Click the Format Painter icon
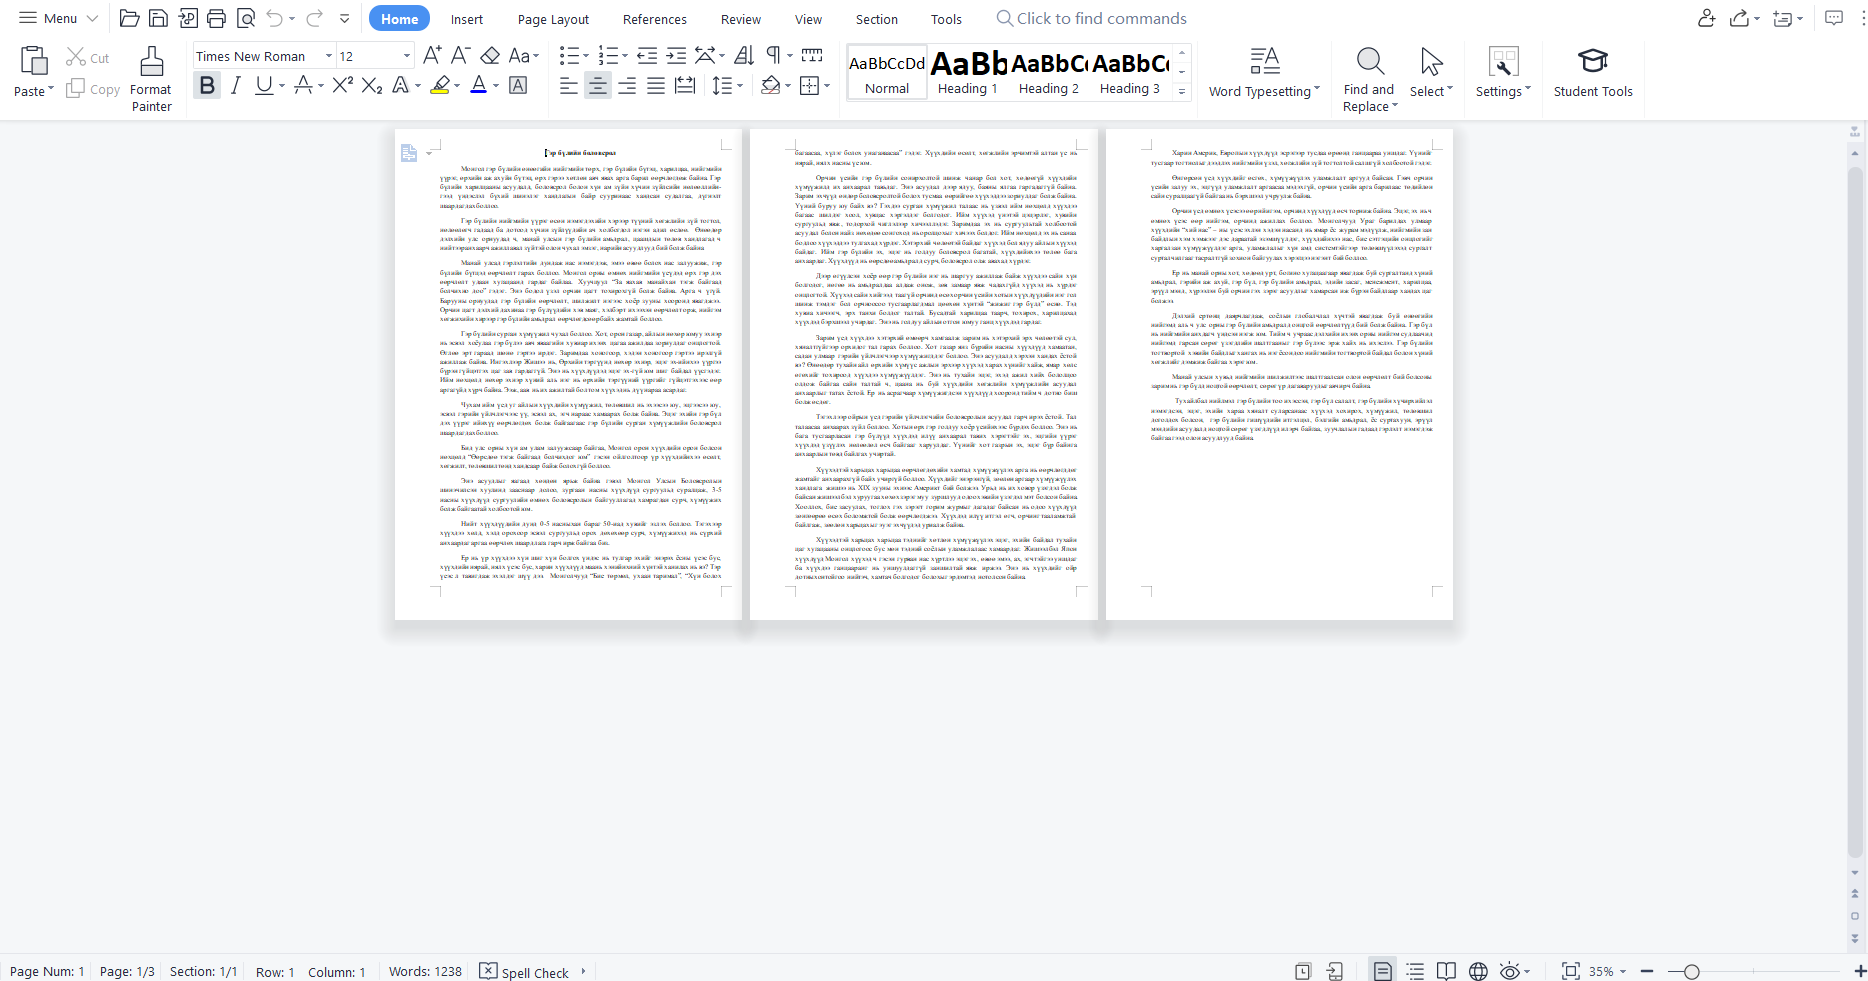This screenshot has width=1868, height=981. click(x=151, y=62)
